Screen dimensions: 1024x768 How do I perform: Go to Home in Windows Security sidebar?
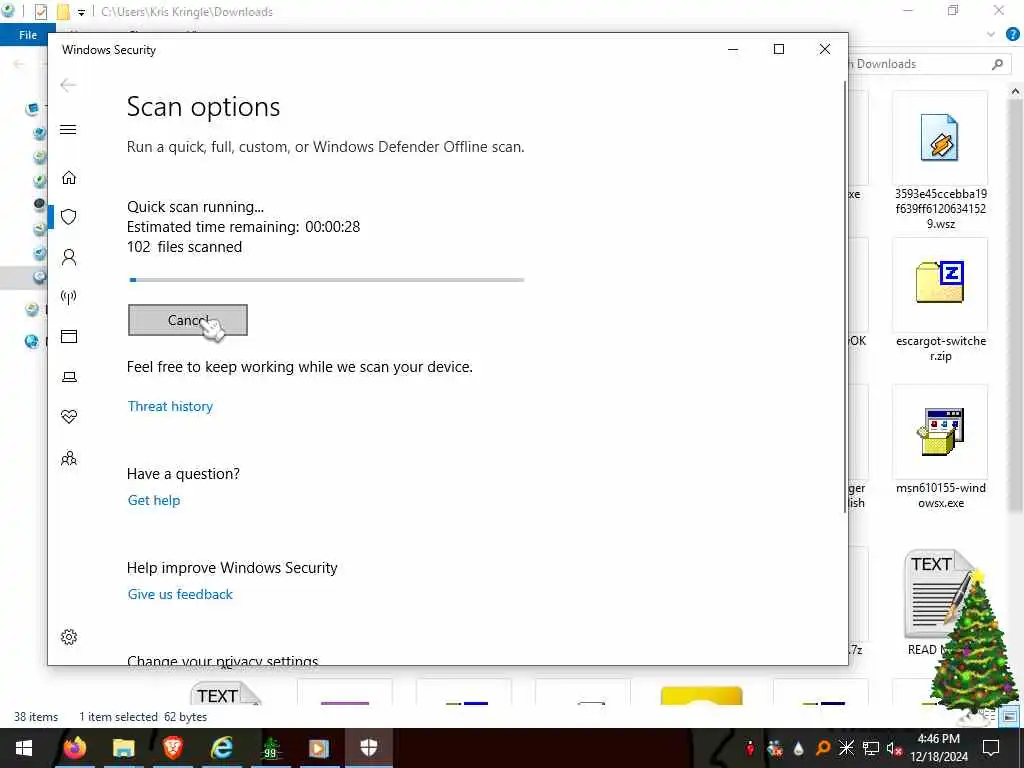click(x=69, y=178)
